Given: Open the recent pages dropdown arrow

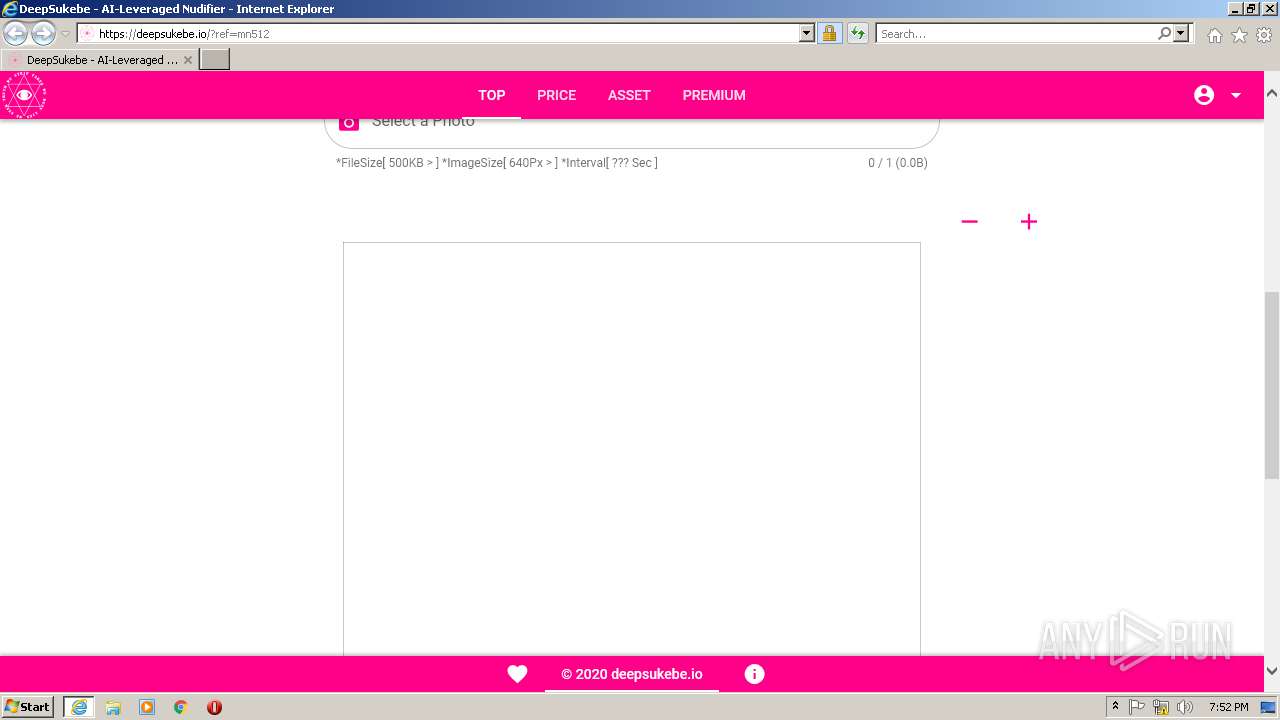Looking at the screenshot, I should pyautogui.click(x=65, y=34).
